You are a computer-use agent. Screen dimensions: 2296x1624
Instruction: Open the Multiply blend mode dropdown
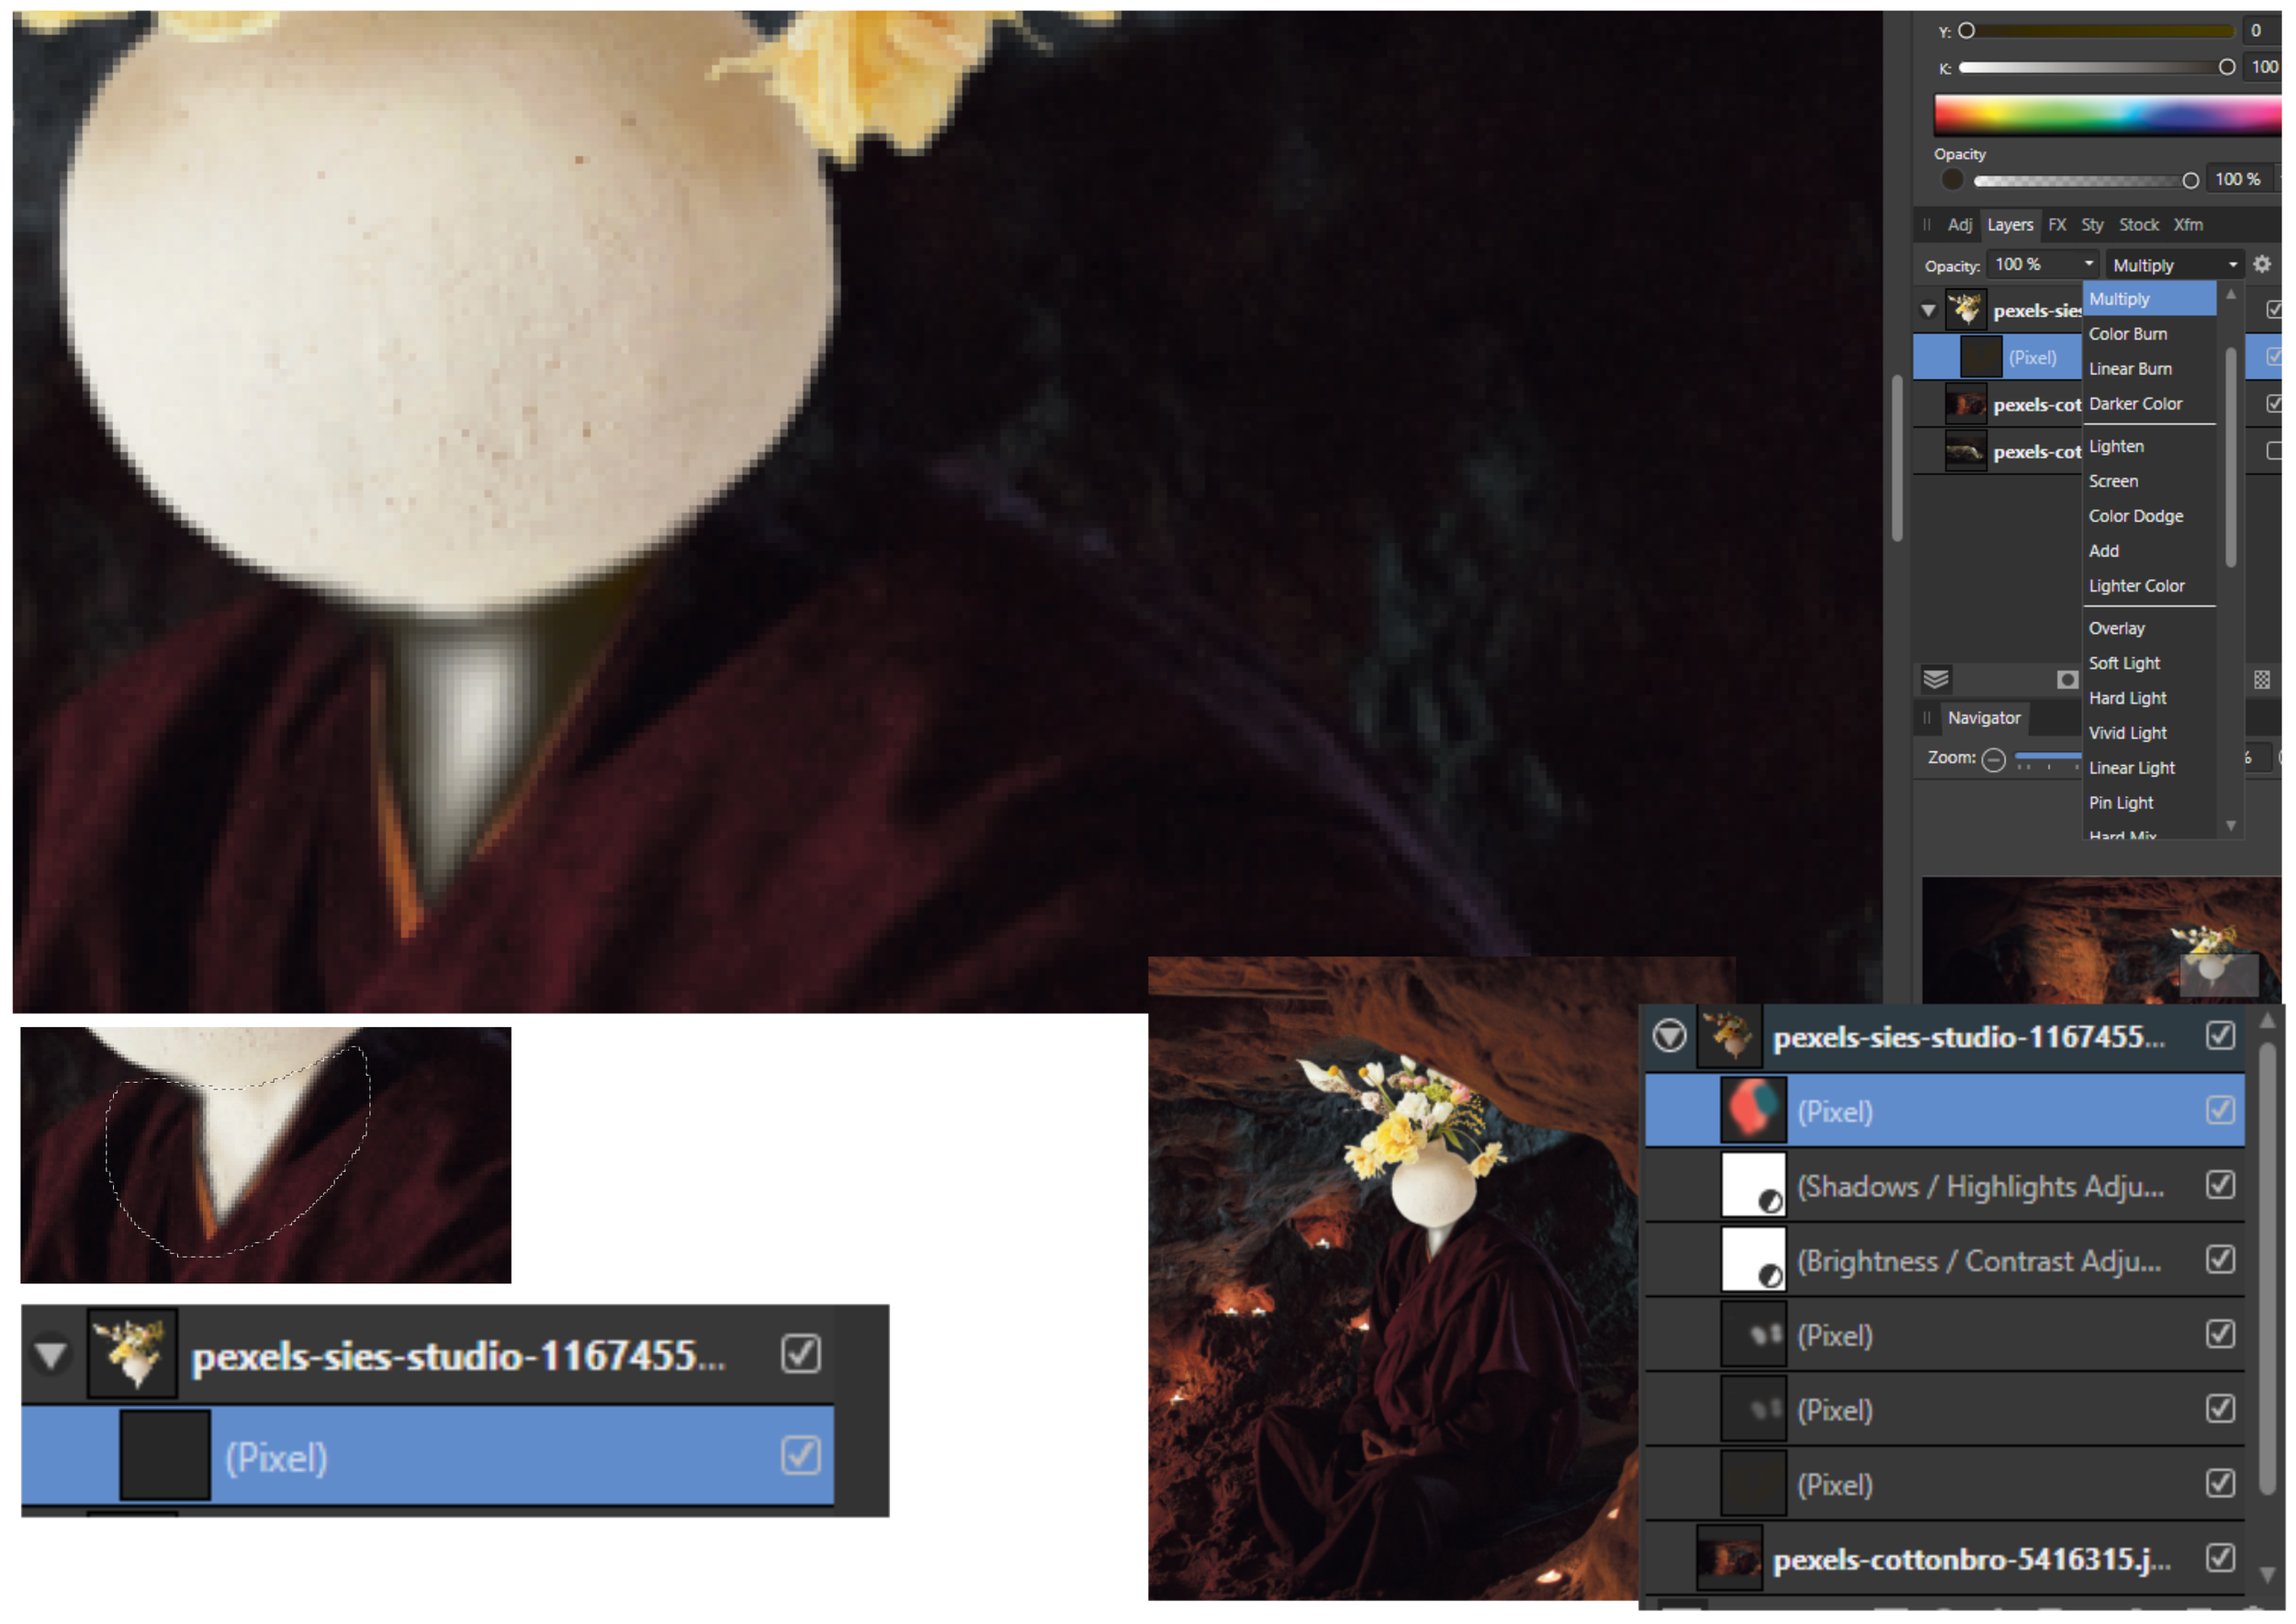[2174, 265]
